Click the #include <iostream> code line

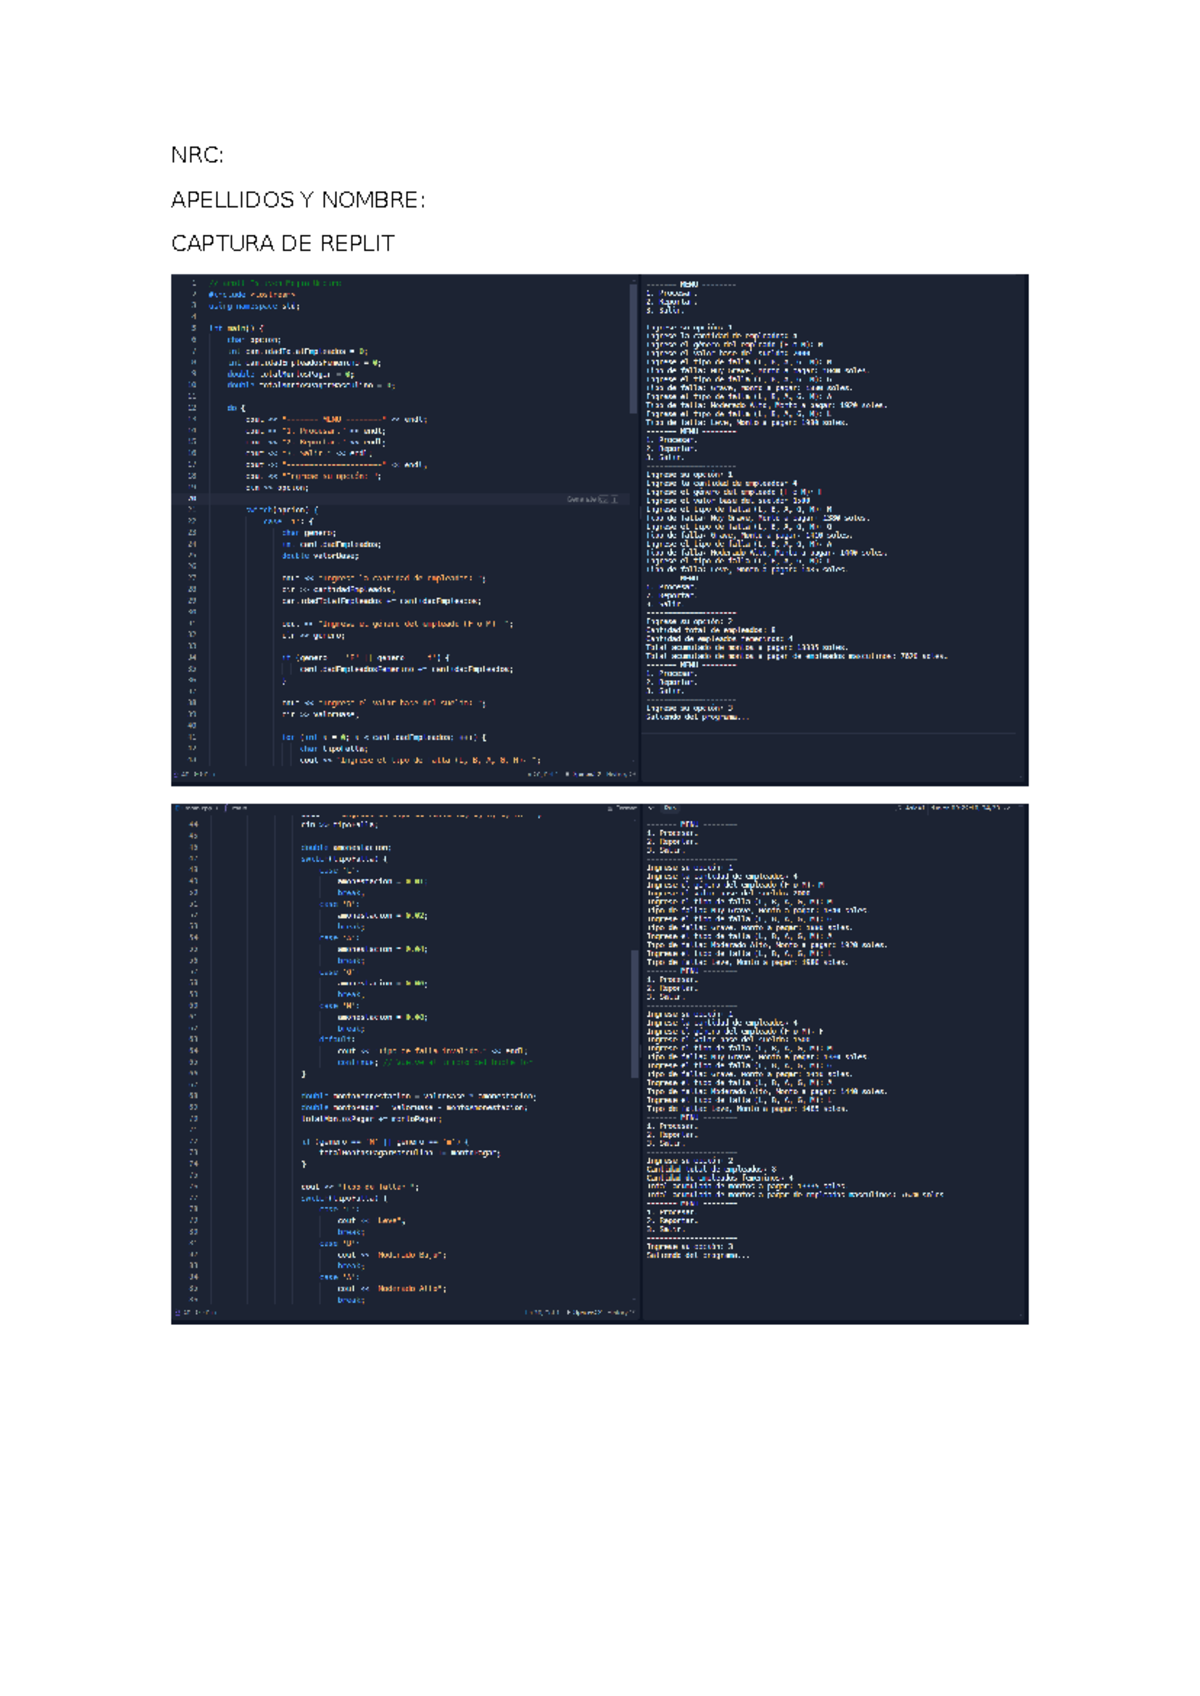[x=251, y=295]
